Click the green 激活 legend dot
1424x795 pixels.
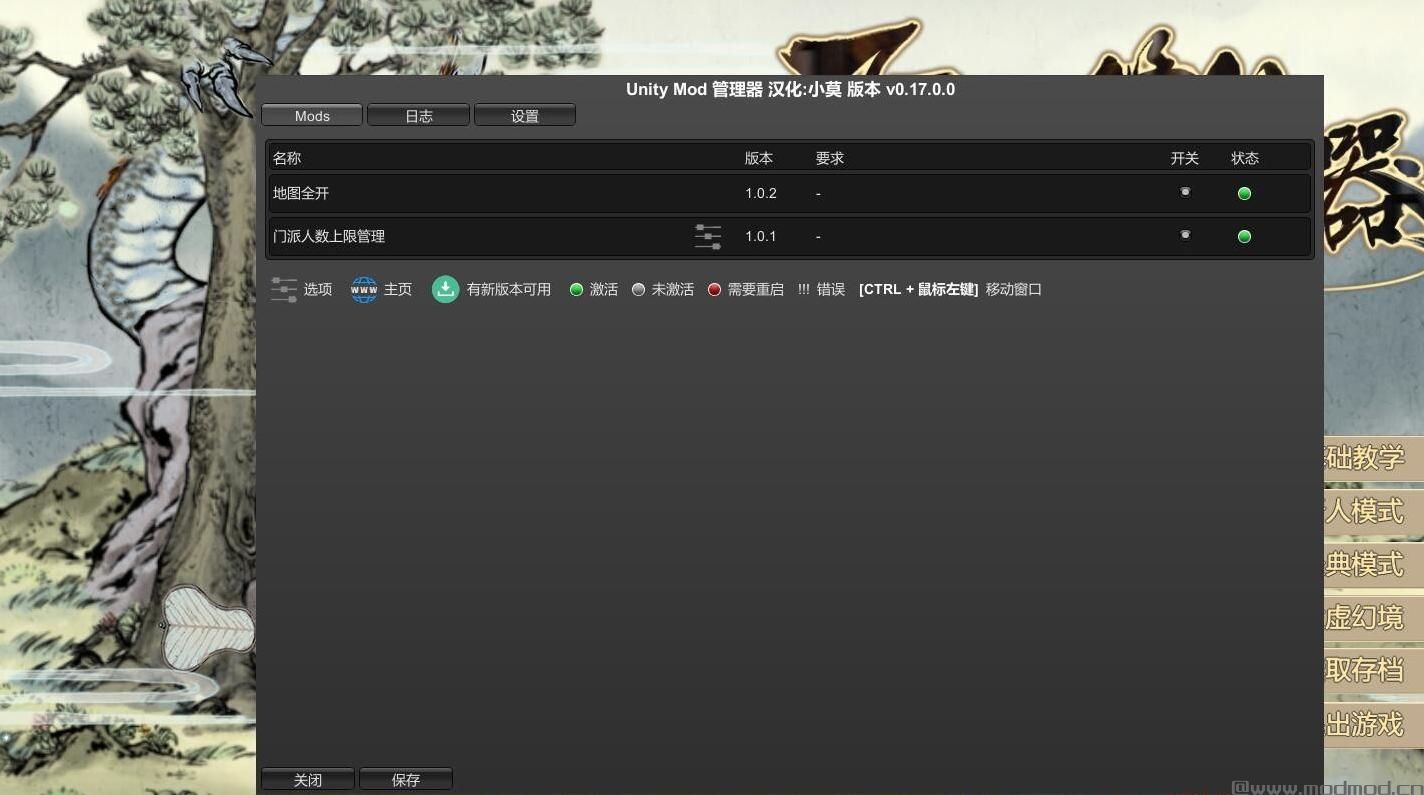576,290
